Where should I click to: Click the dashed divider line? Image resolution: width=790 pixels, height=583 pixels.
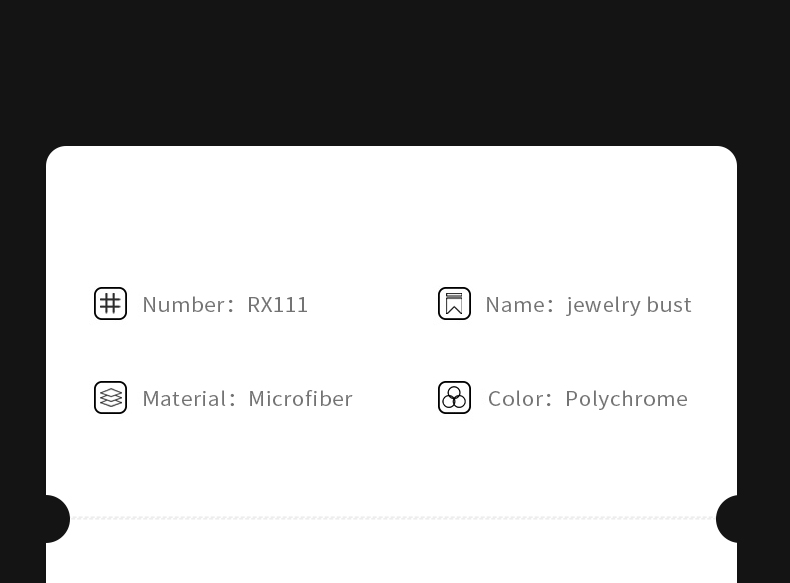(392, 518)
